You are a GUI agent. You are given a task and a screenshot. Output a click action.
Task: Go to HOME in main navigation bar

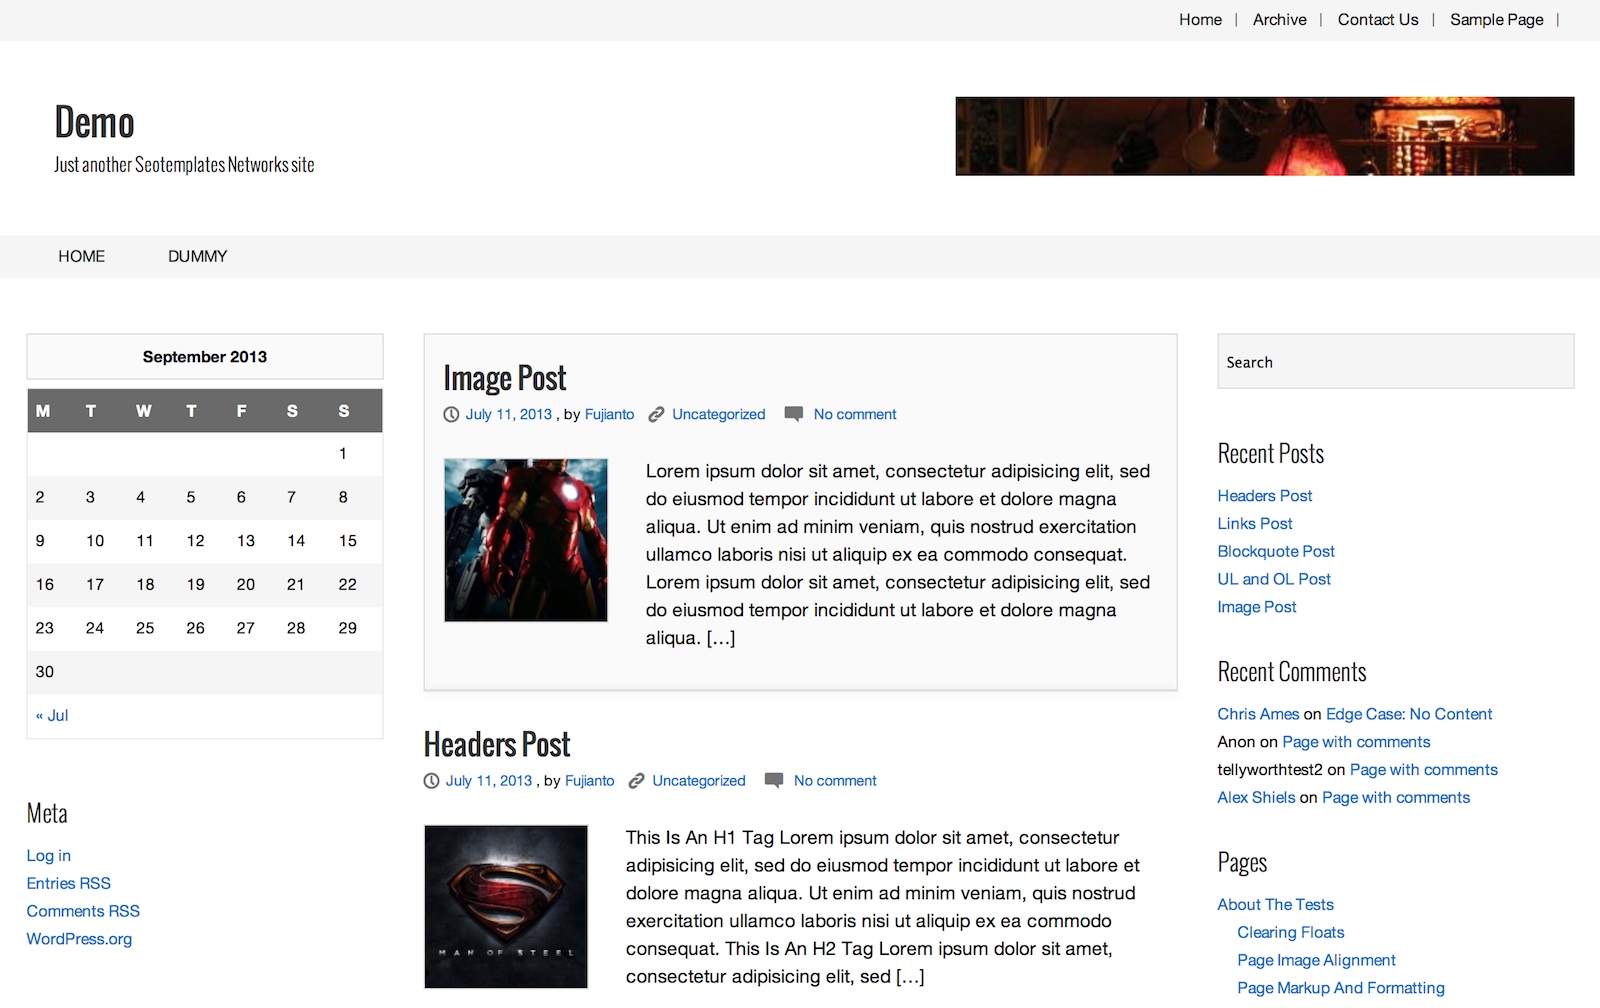point(81,257)
